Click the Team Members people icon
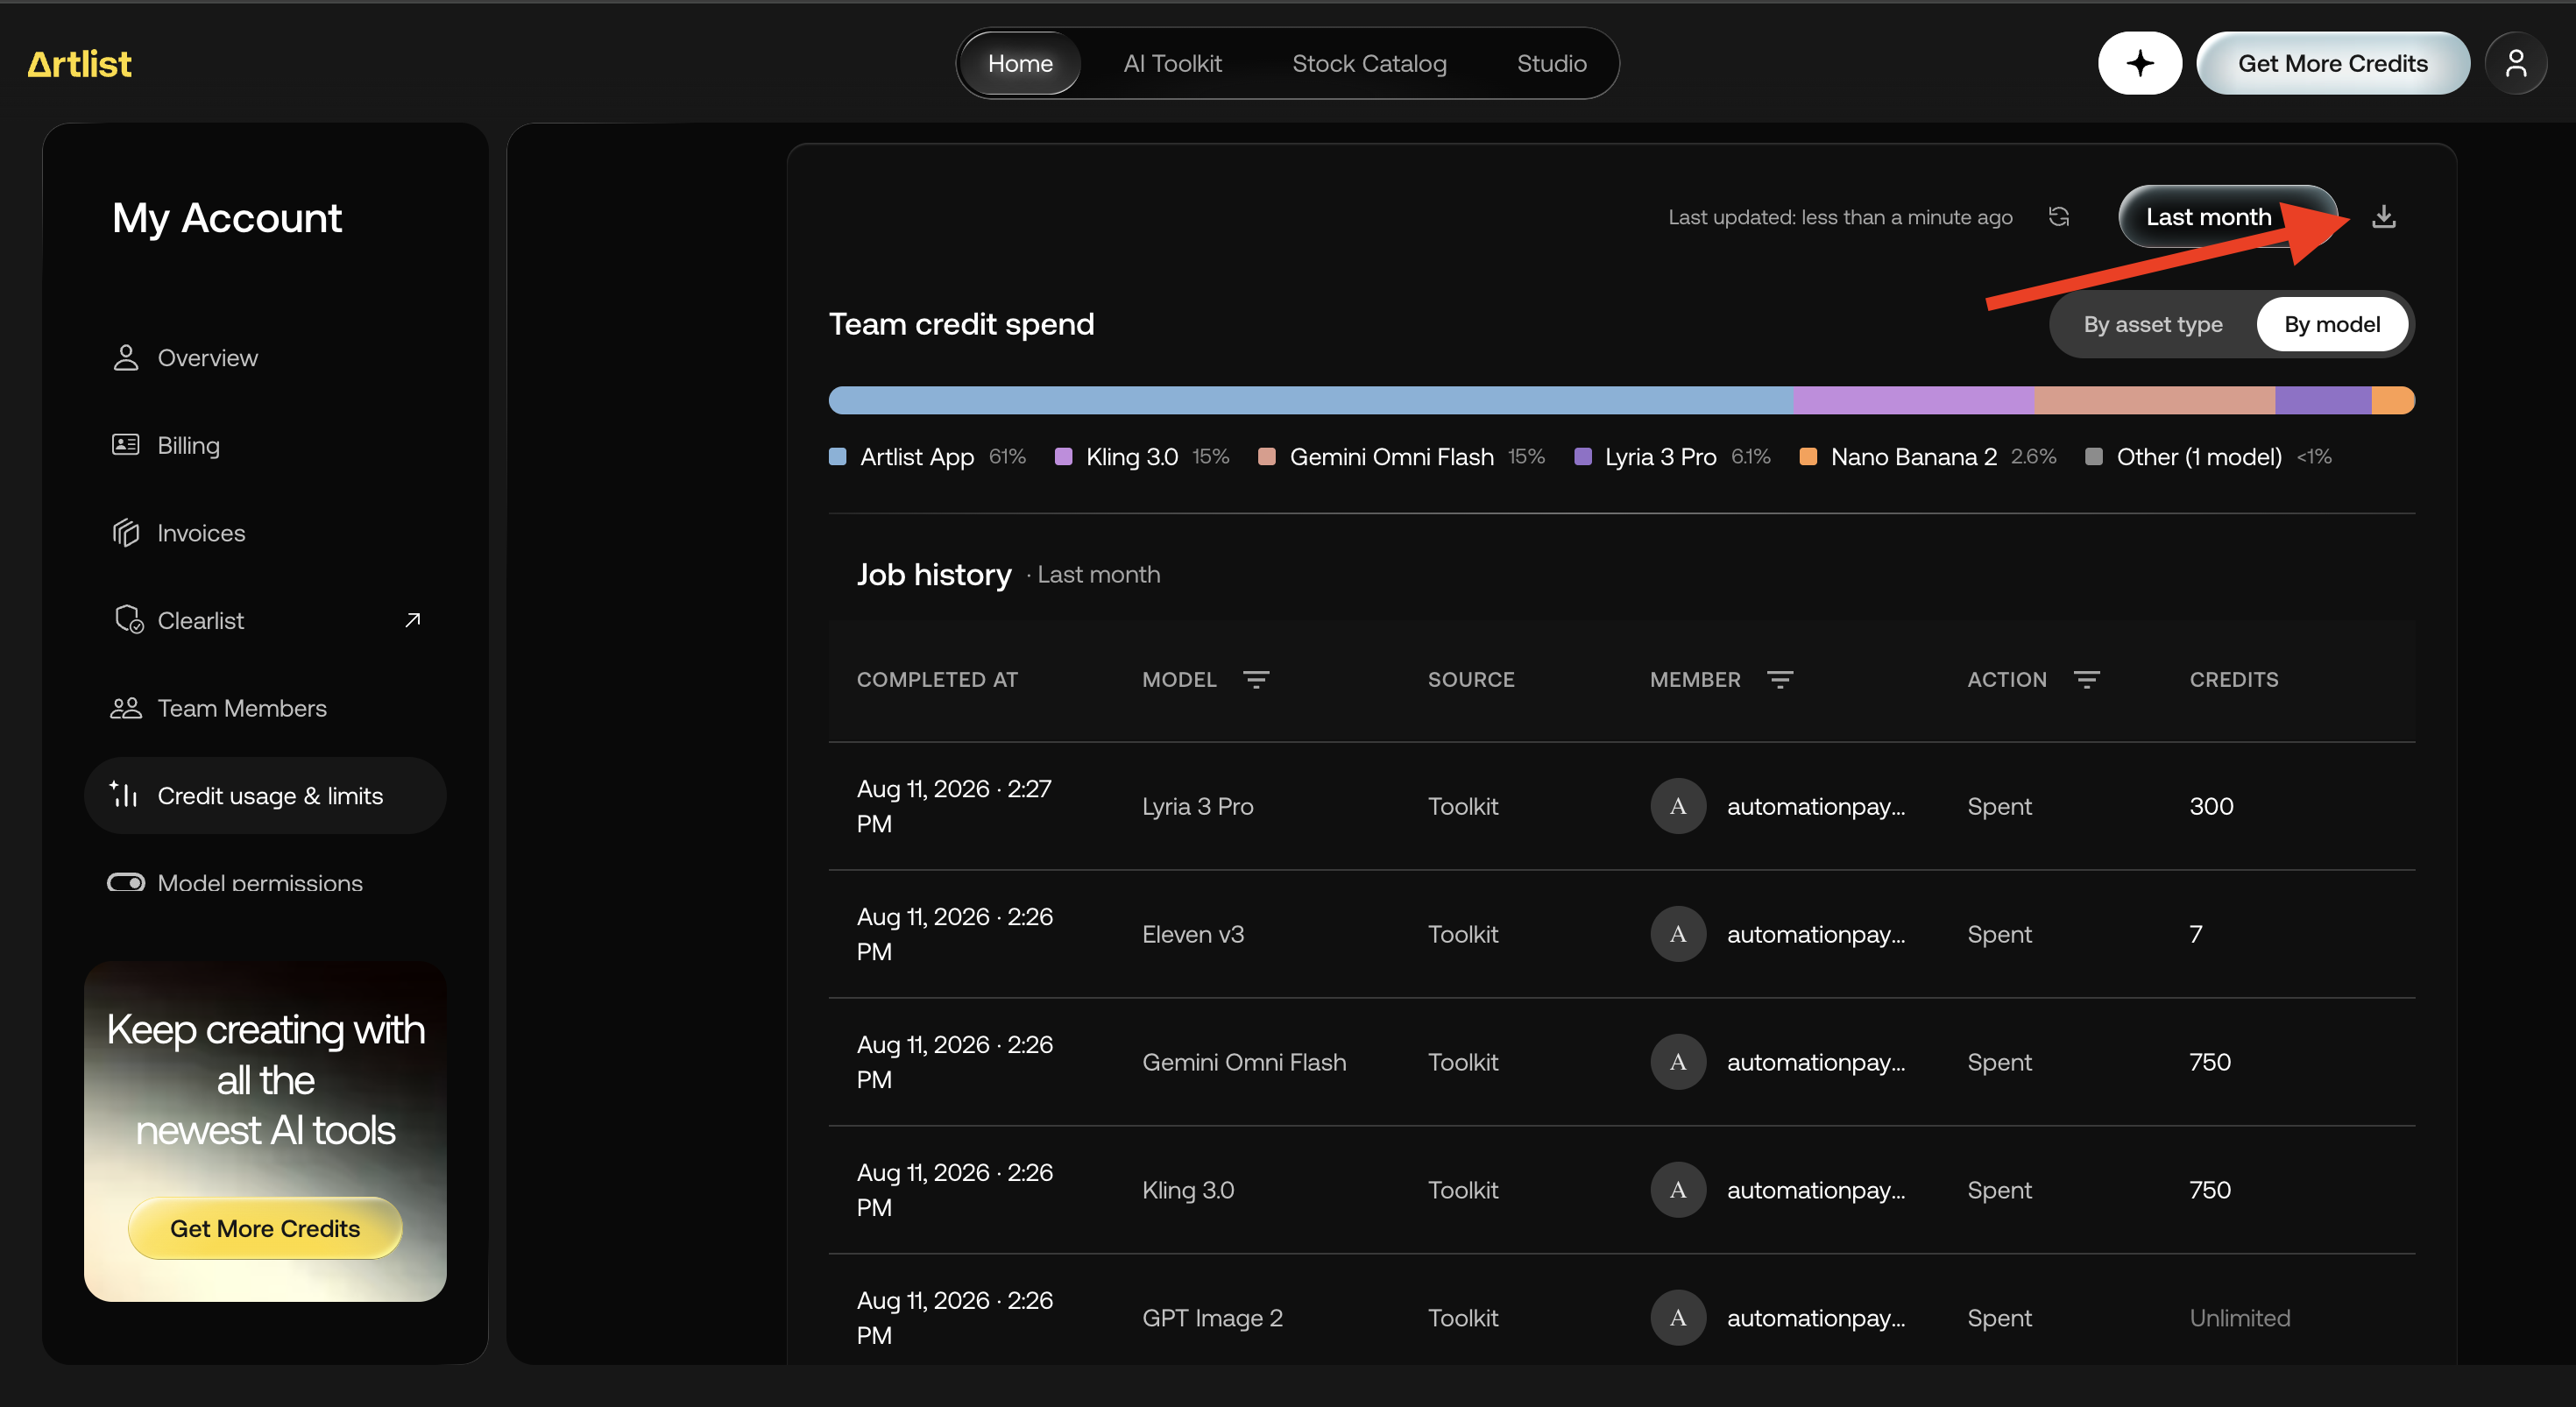The image size is (2576, 1407). [125, 708]
